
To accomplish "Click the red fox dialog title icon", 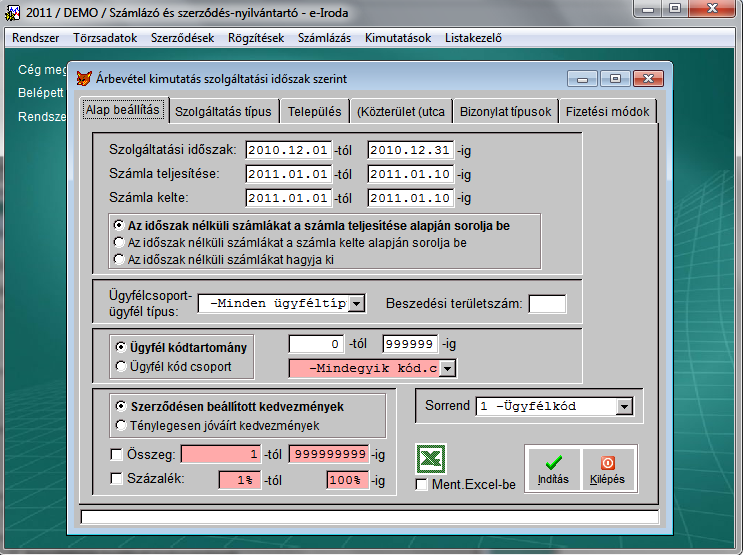I will pyautogui.click(x=83, y=78).
